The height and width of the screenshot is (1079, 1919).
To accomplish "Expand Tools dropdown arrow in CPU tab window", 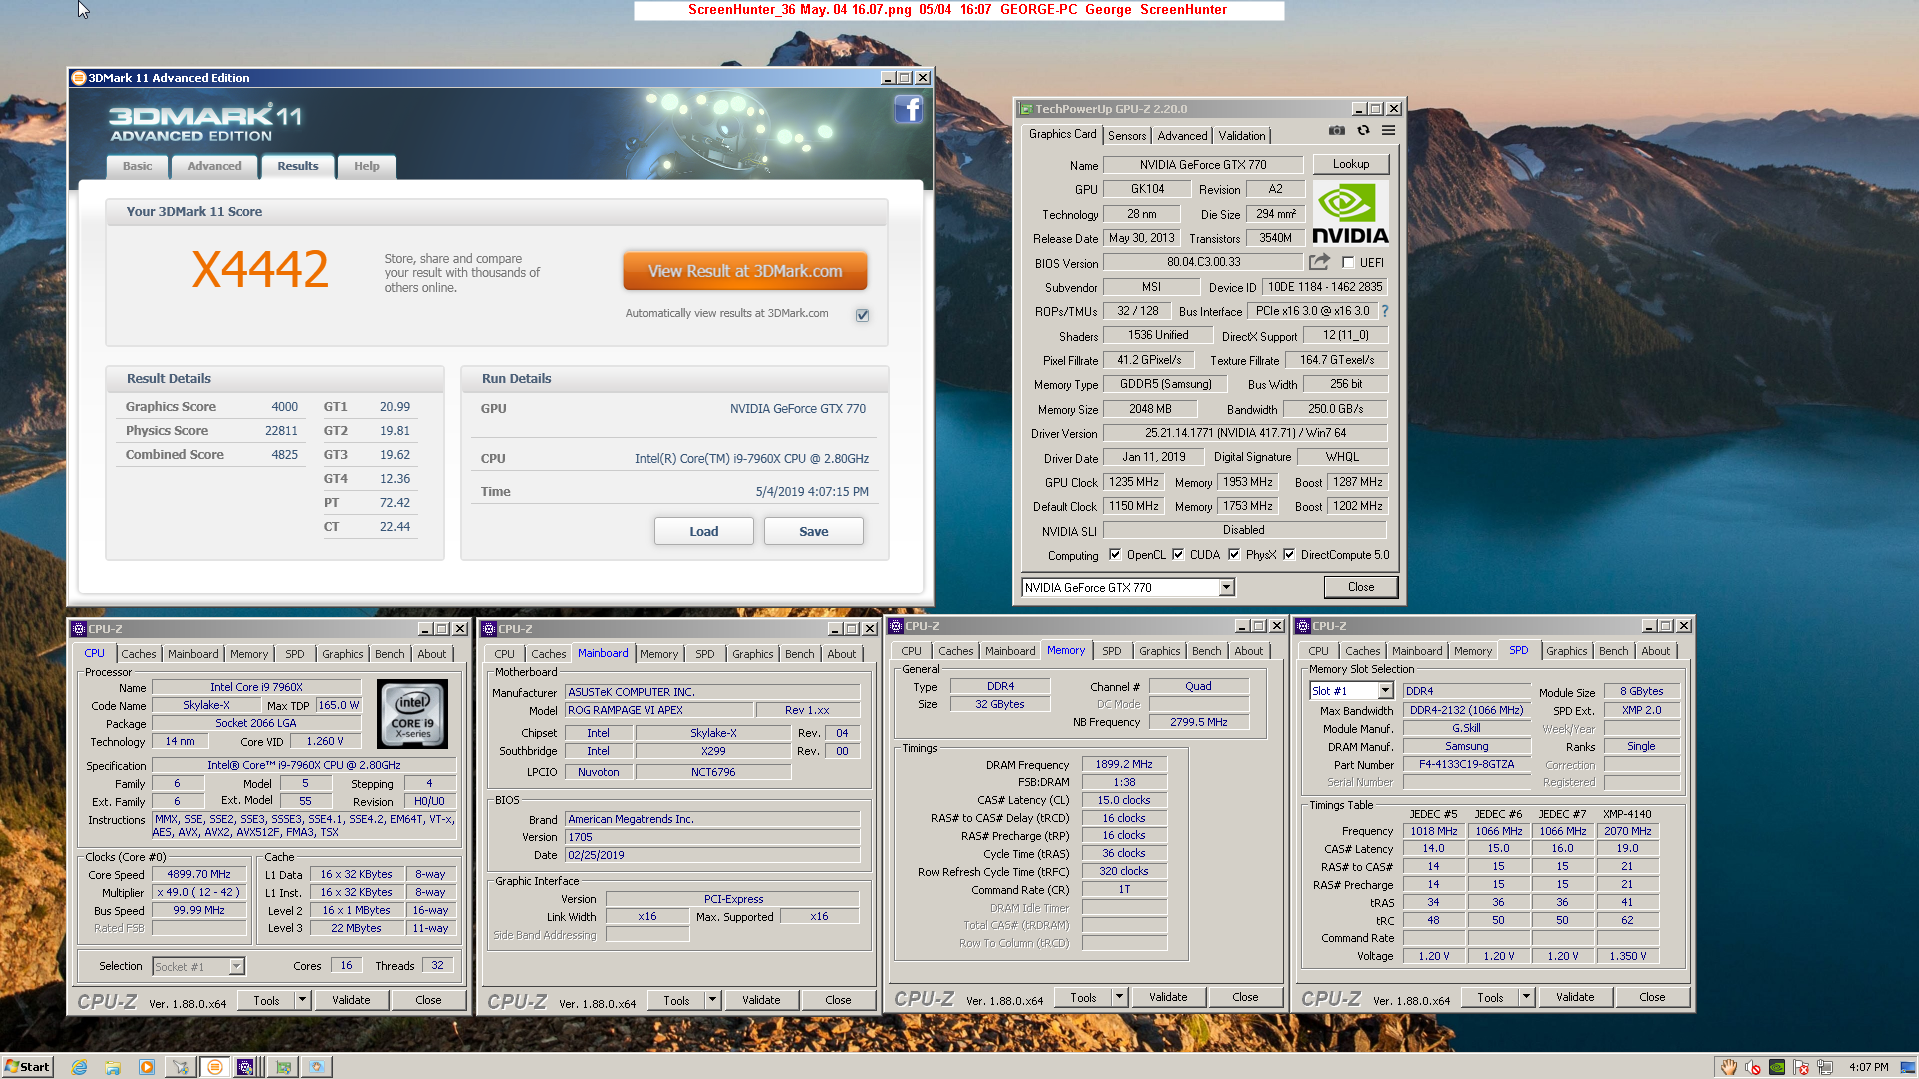I will pos(302,1000).
